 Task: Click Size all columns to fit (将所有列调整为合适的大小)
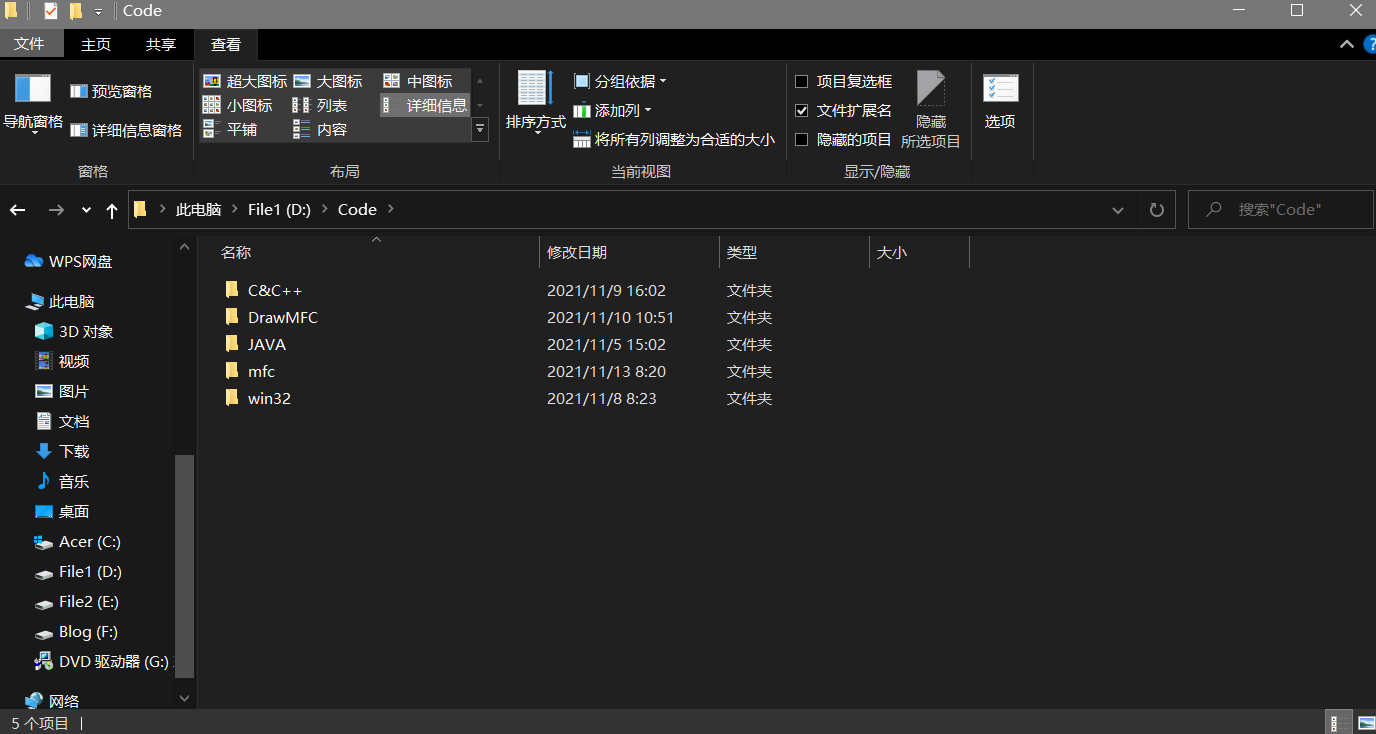674,139
